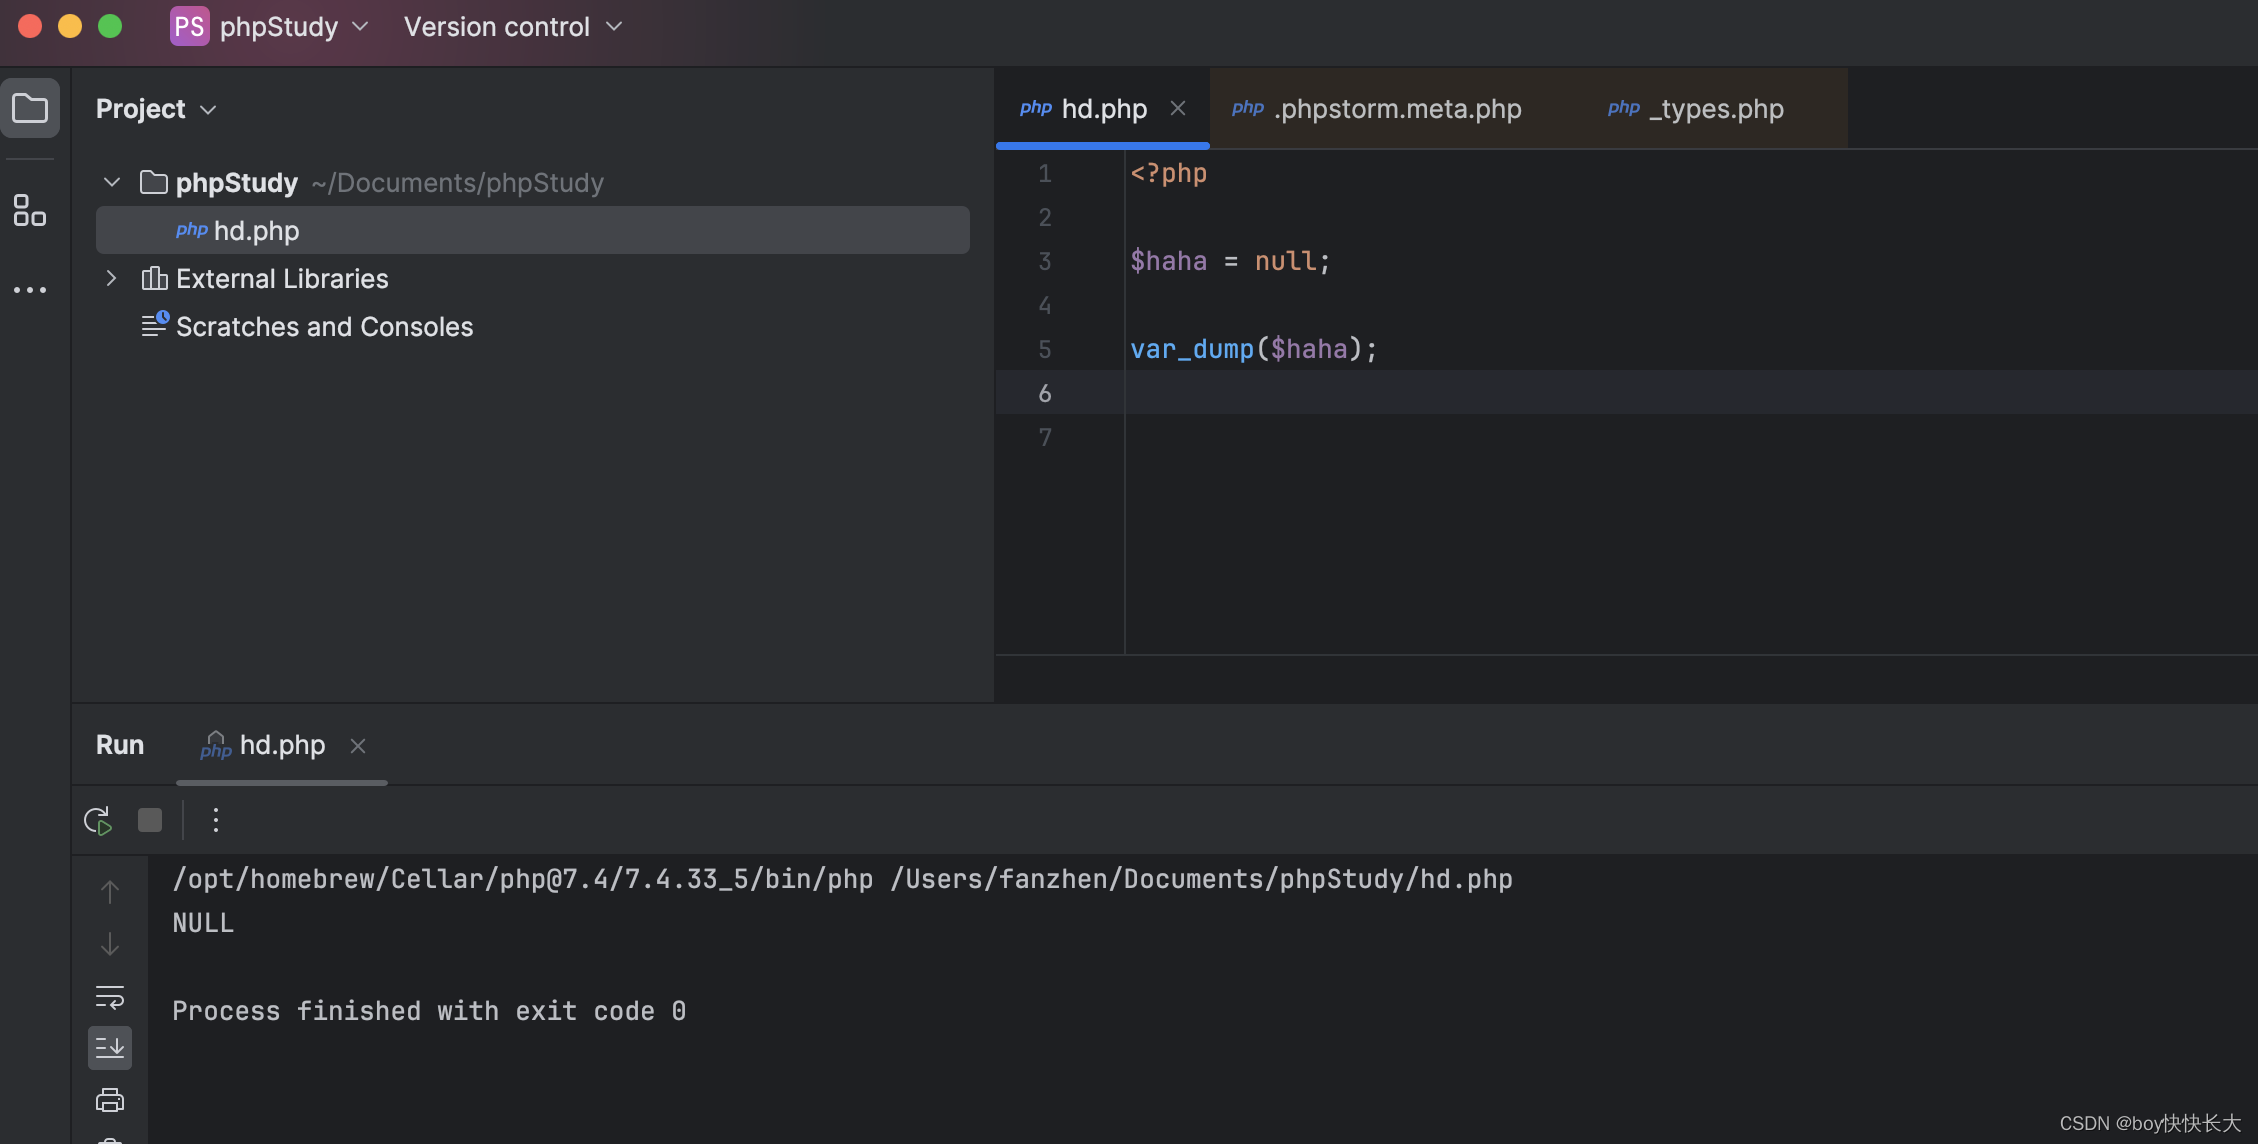The image size is (2258, 1144).
Task: Expand the External Libraries node
Action: (x=112, y=278)
